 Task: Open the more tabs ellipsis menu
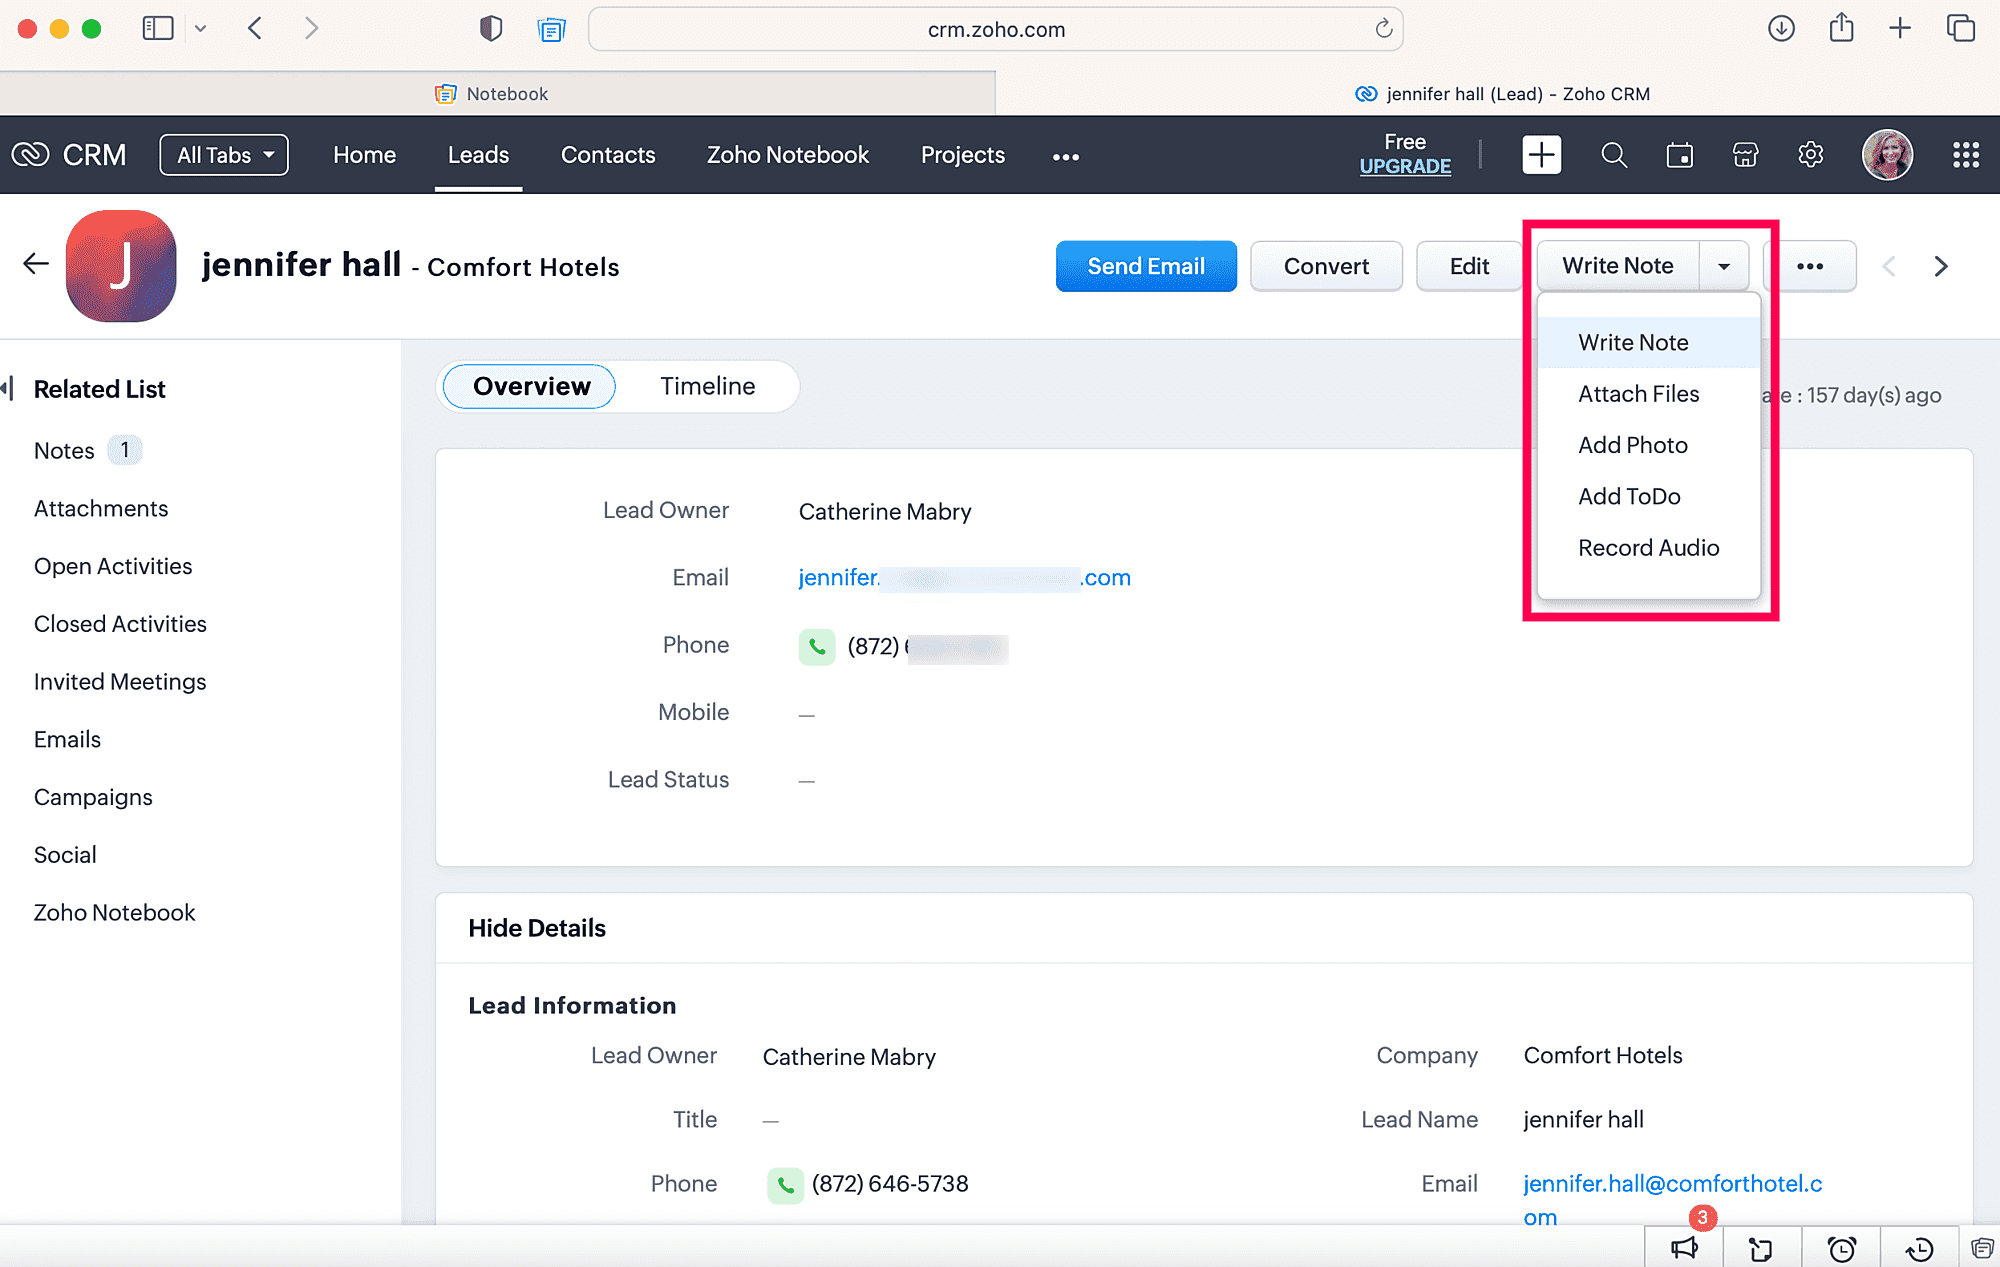1065,157
